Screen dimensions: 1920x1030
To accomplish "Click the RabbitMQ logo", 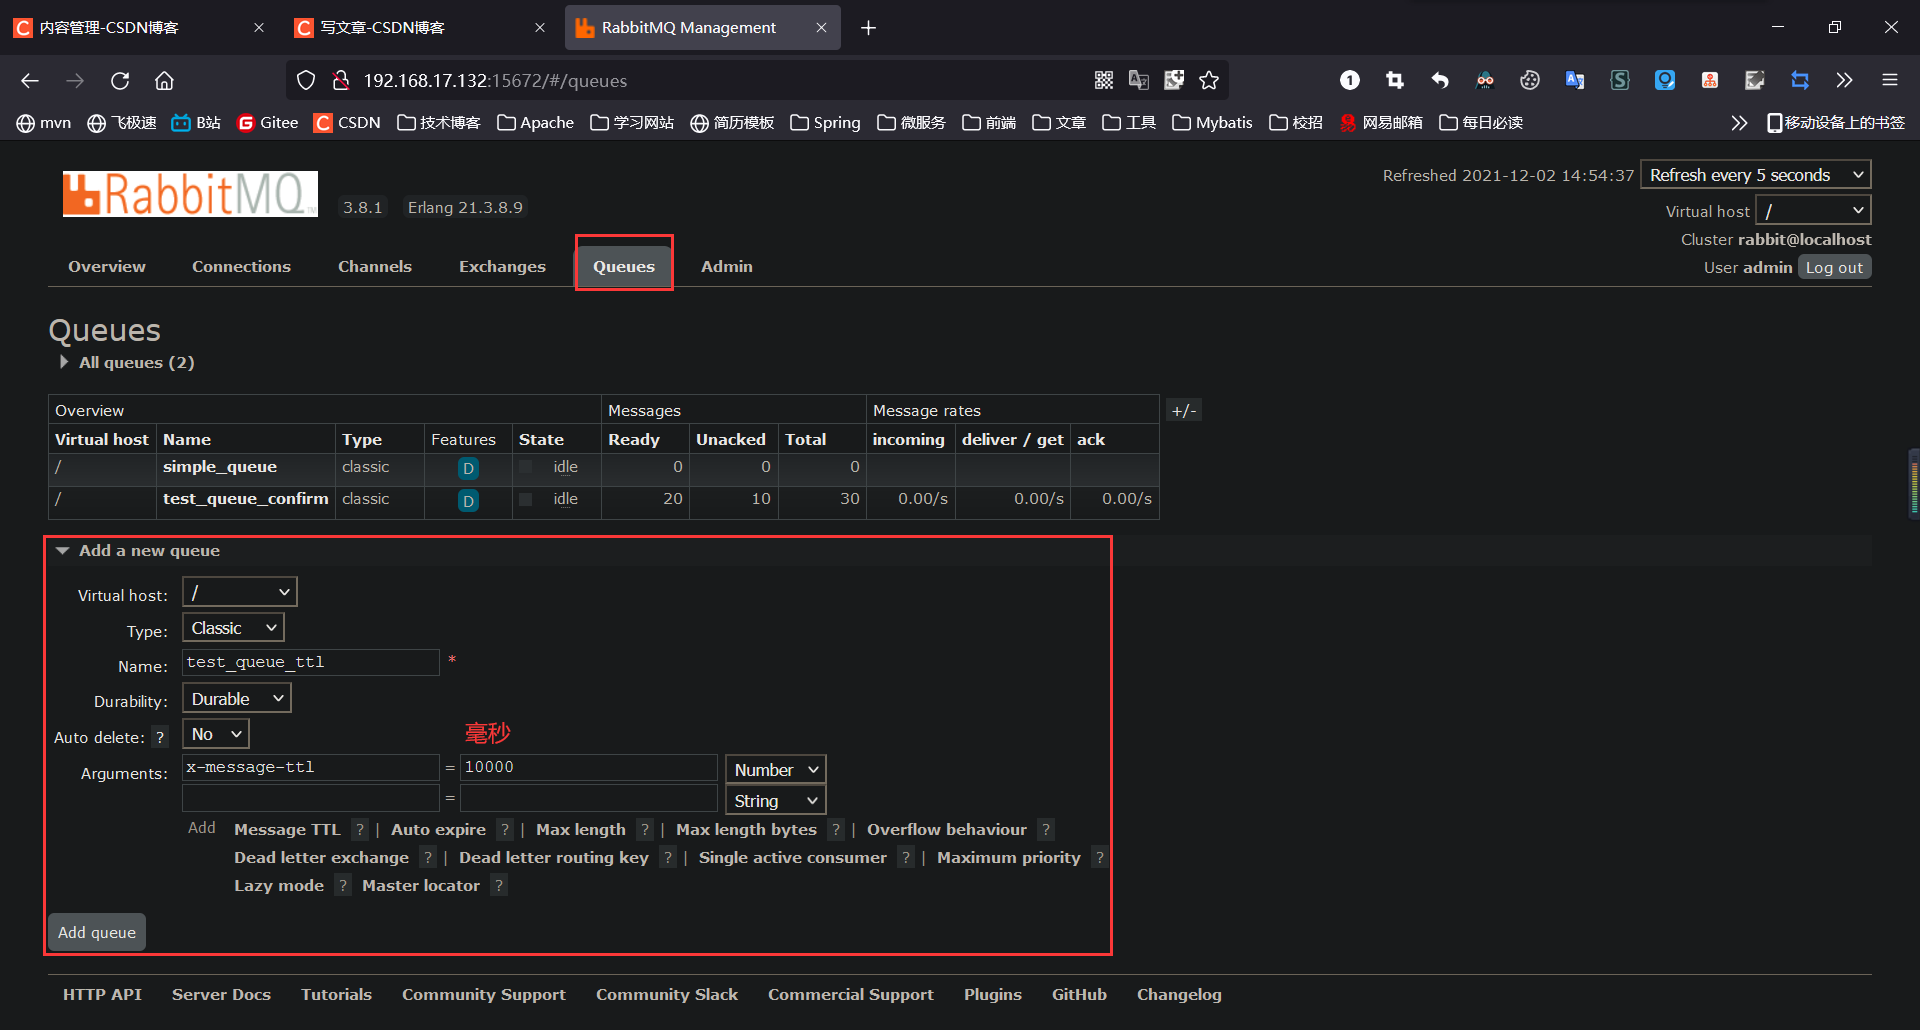I will click(190, 194).
